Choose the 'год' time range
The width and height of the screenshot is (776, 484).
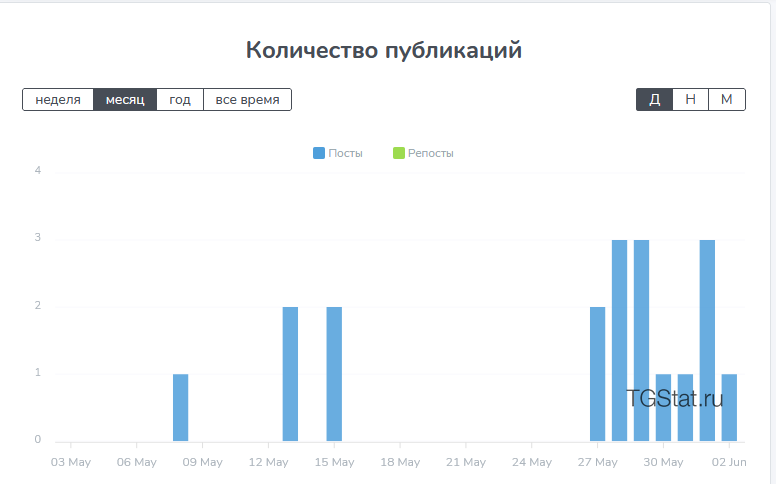tap(180, 99)
